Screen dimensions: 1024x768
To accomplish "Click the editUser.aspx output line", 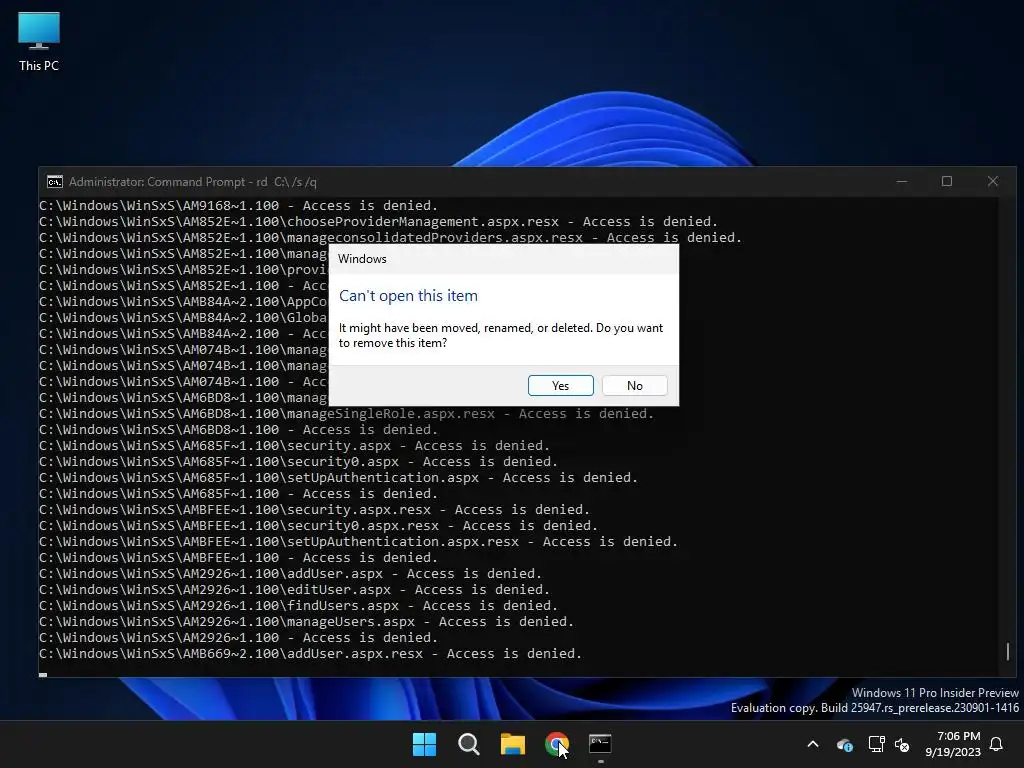I will point(295,590).
